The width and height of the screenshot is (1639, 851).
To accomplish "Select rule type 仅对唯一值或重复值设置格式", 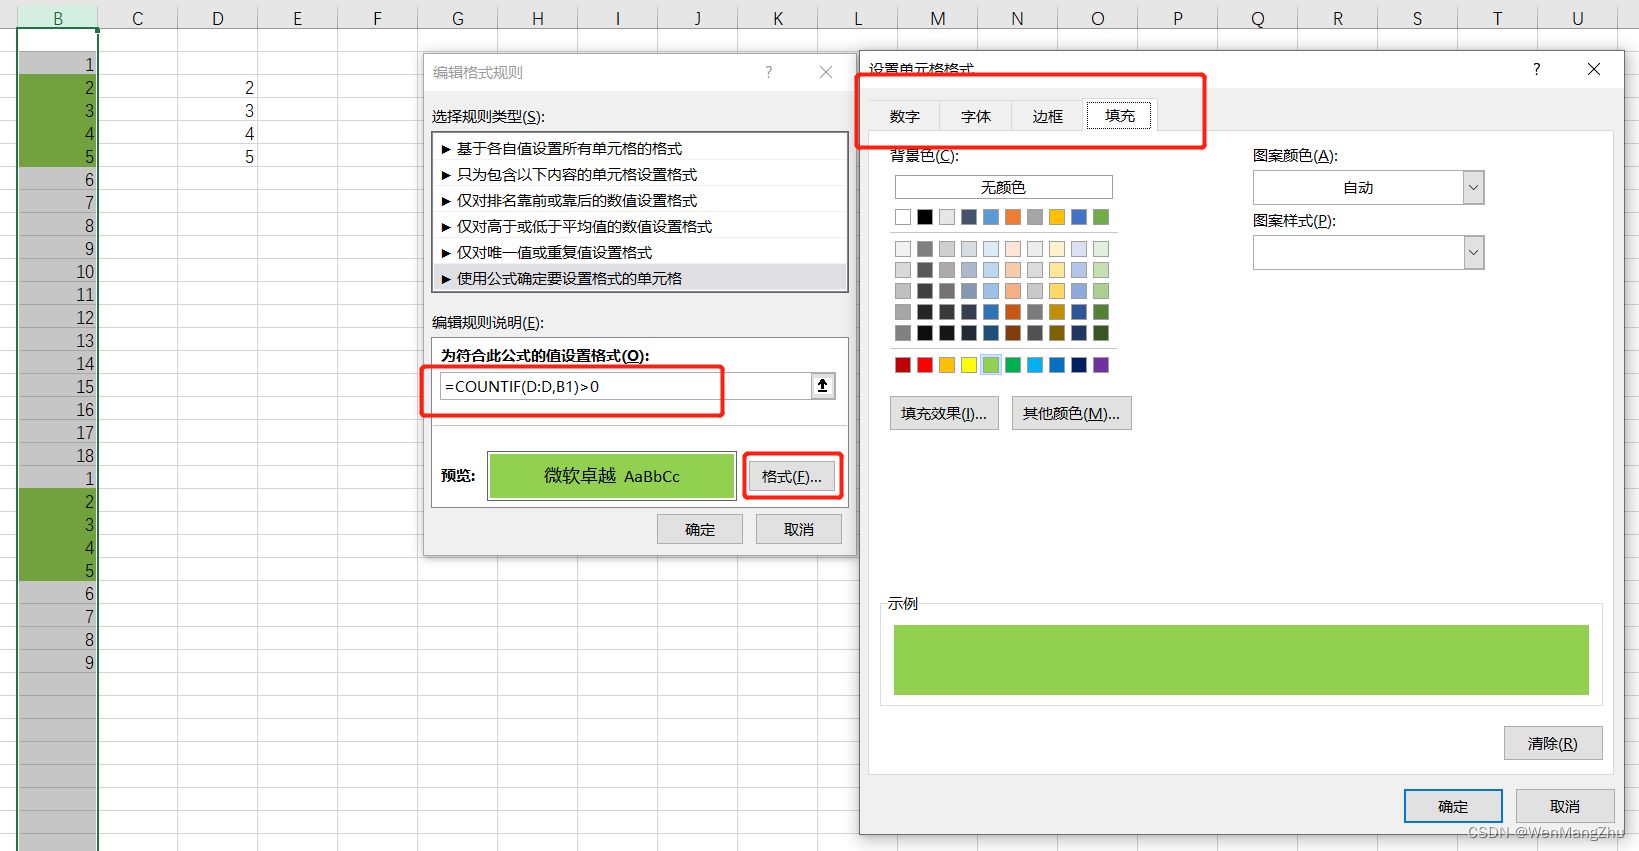I will [640, 252].
